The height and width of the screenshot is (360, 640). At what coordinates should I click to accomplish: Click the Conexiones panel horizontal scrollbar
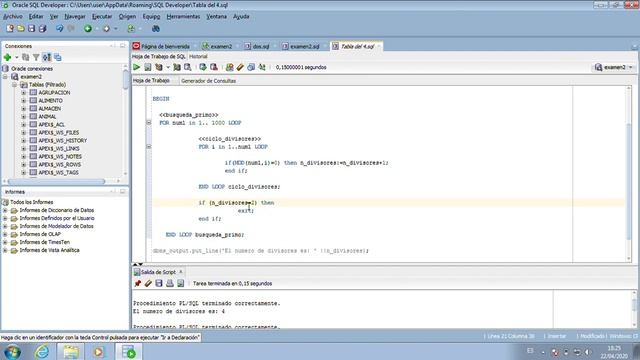tap(56, 181)
